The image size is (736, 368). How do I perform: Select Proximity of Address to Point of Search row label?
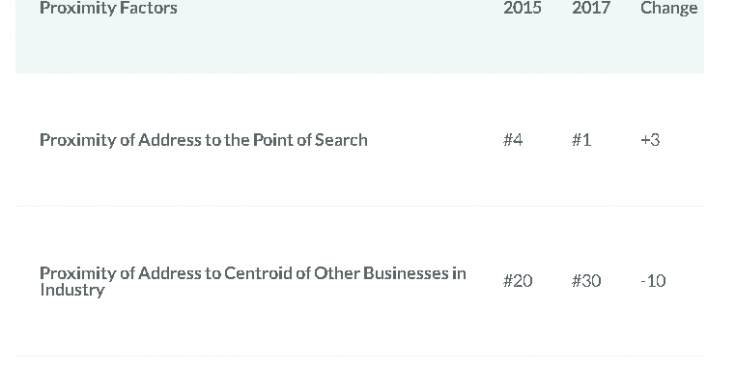click(203, 140)
